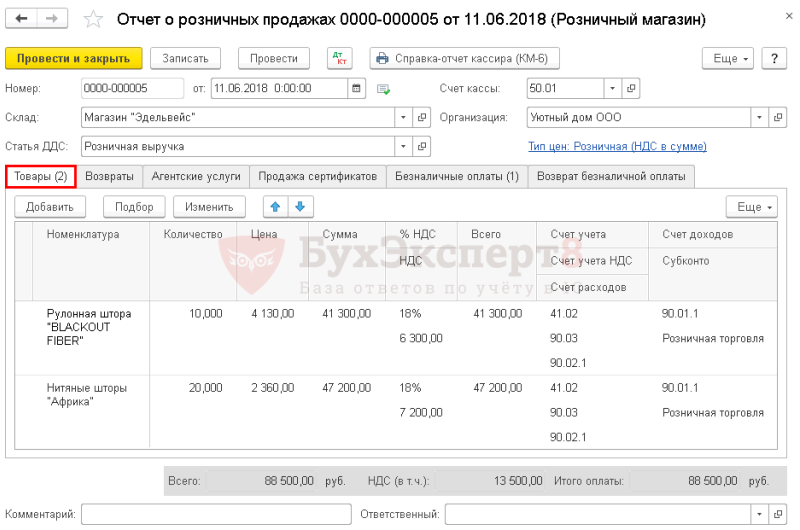Open the Счет кассы 50.01 entry icon
This screenshot has width=800, height=530.
point(631,88)
